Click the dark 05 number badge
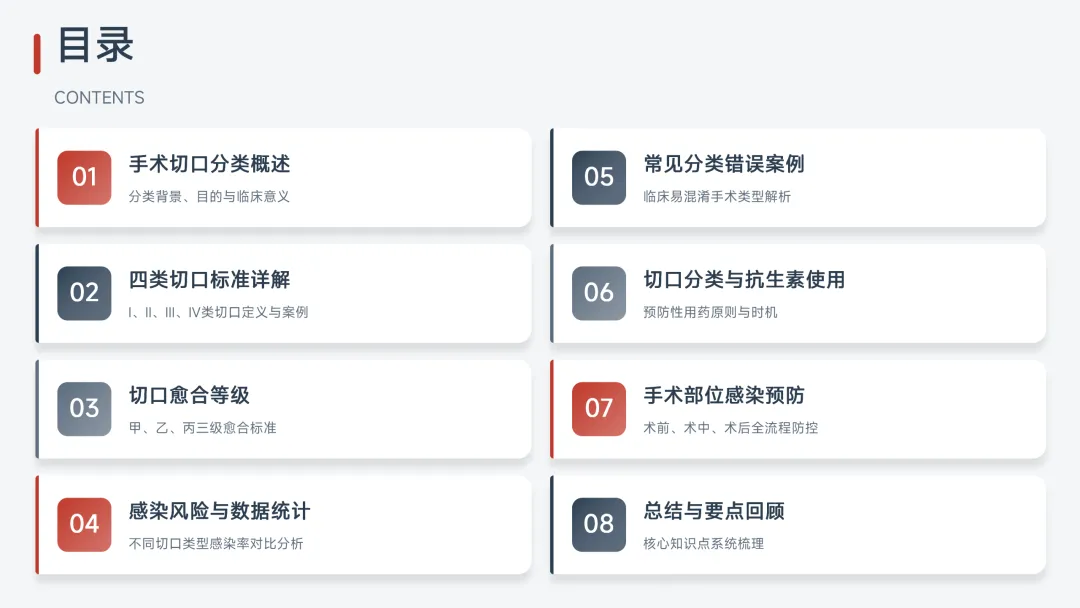This screenshot has height=608, width=1080. pyautogui.click(x=599, y=178)
